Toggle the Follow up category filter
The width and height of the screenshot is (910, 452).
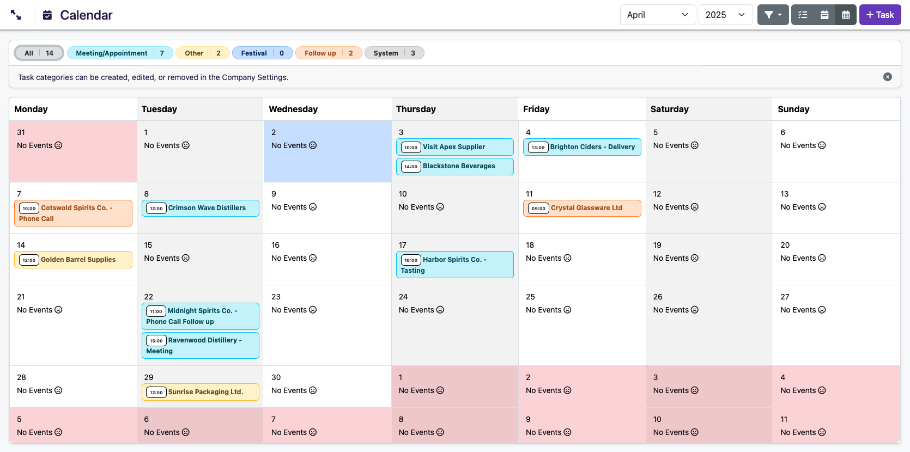click(x=328, y=53)
